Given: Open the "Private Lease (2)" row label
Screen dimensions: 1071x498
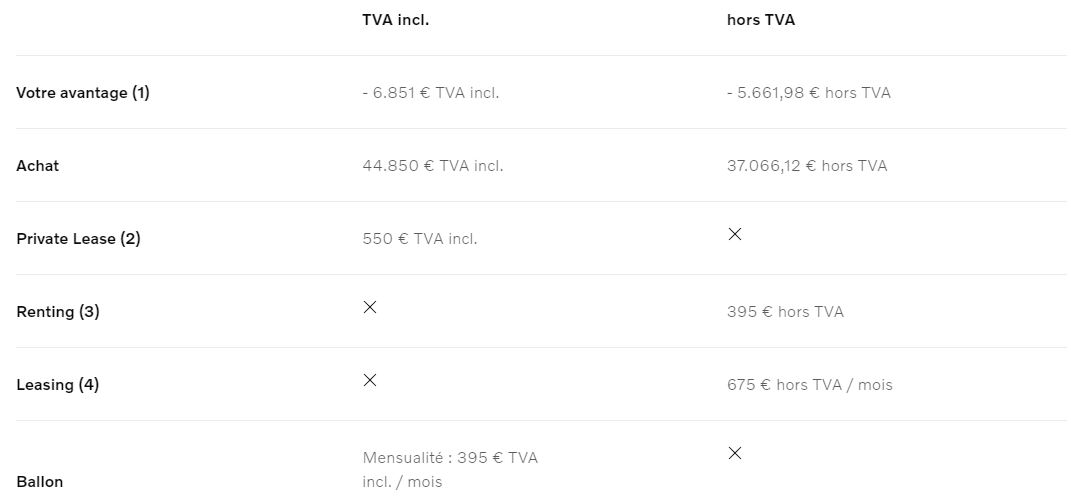Looking at the screenshot, I should pos(78,239).
